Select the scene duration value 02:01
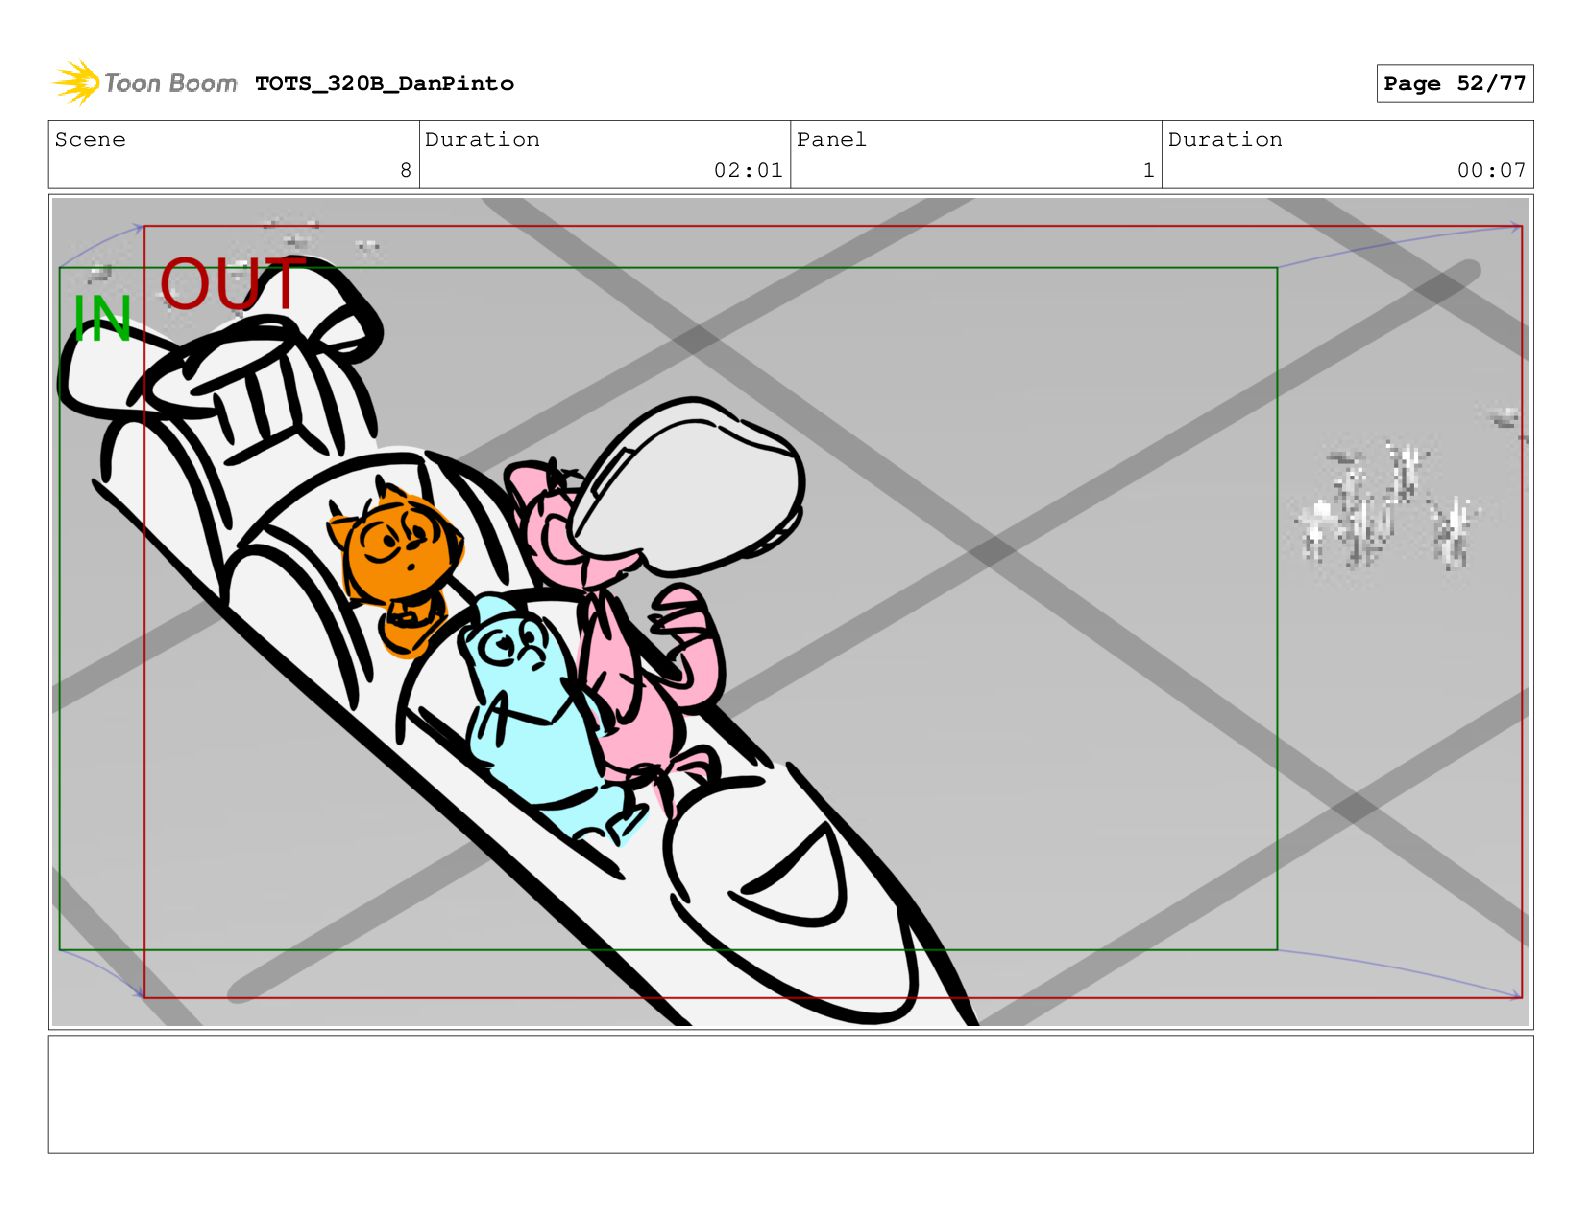Viewport: 1582px width, 1225px height. [x=748, y=171]
